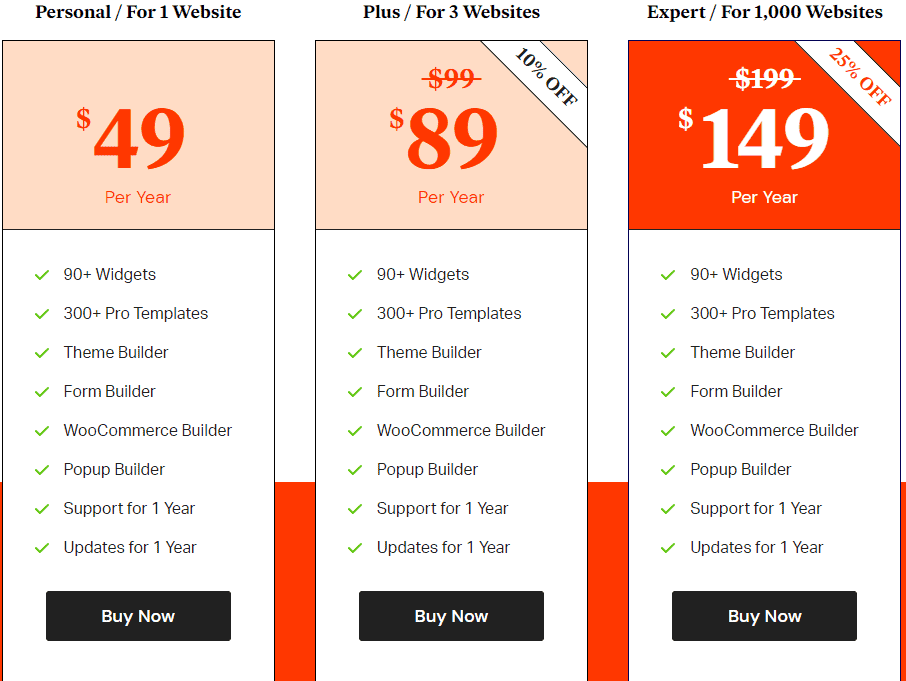This screenshot has height=681, width=906.
Task: Select the $149 Expert price box
Action: tap(764, 135)
